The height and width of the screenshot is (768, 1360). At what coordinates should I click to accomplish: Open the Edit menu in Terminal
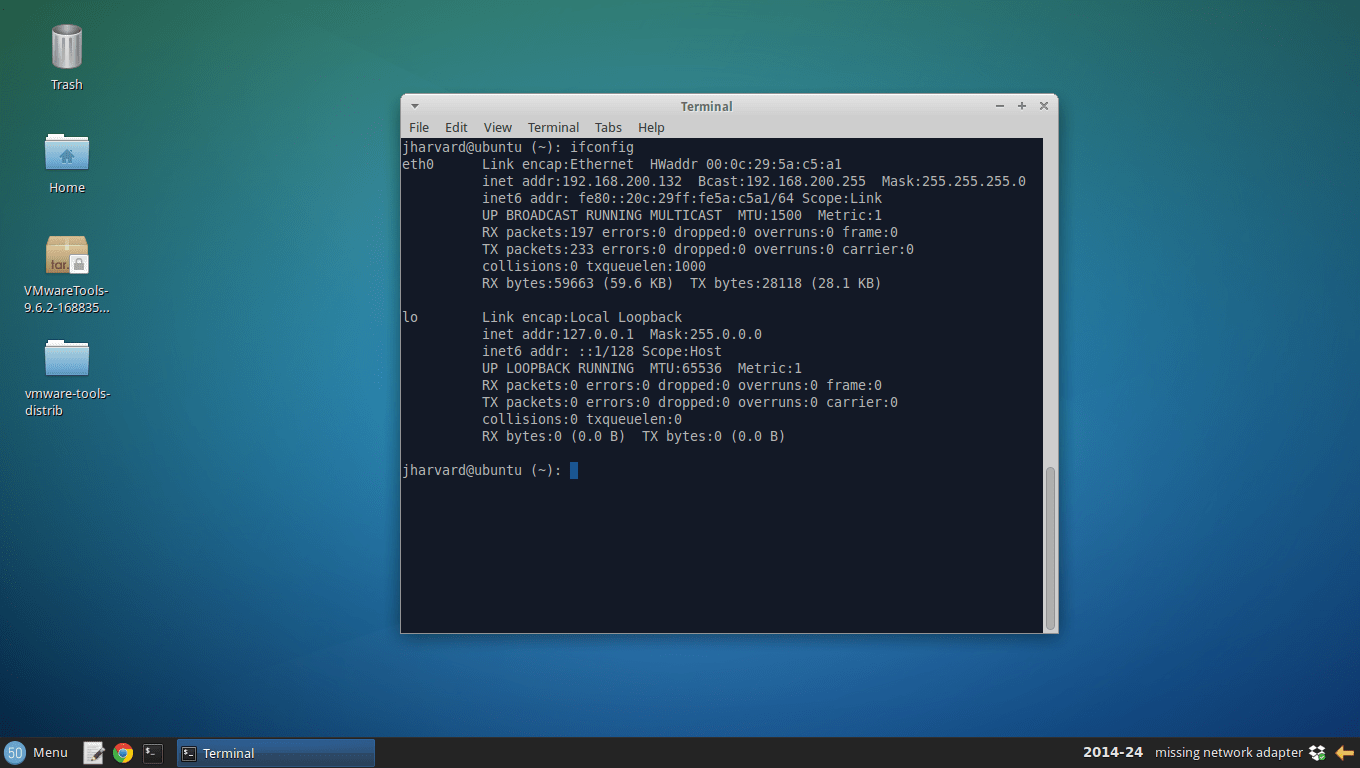pyautogui.click(x=456, y=127)
